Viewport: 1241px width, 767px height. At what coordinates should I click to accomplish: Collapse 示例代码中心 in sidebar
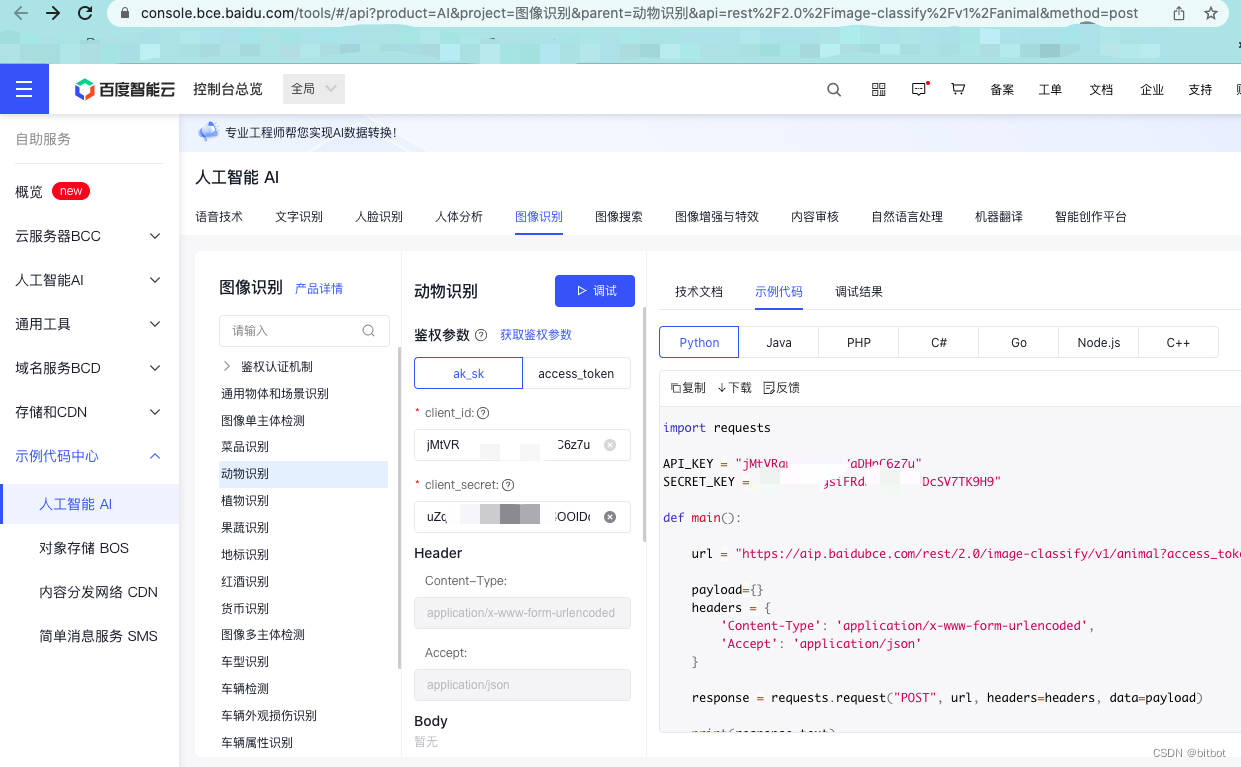[x=88, y=456]
